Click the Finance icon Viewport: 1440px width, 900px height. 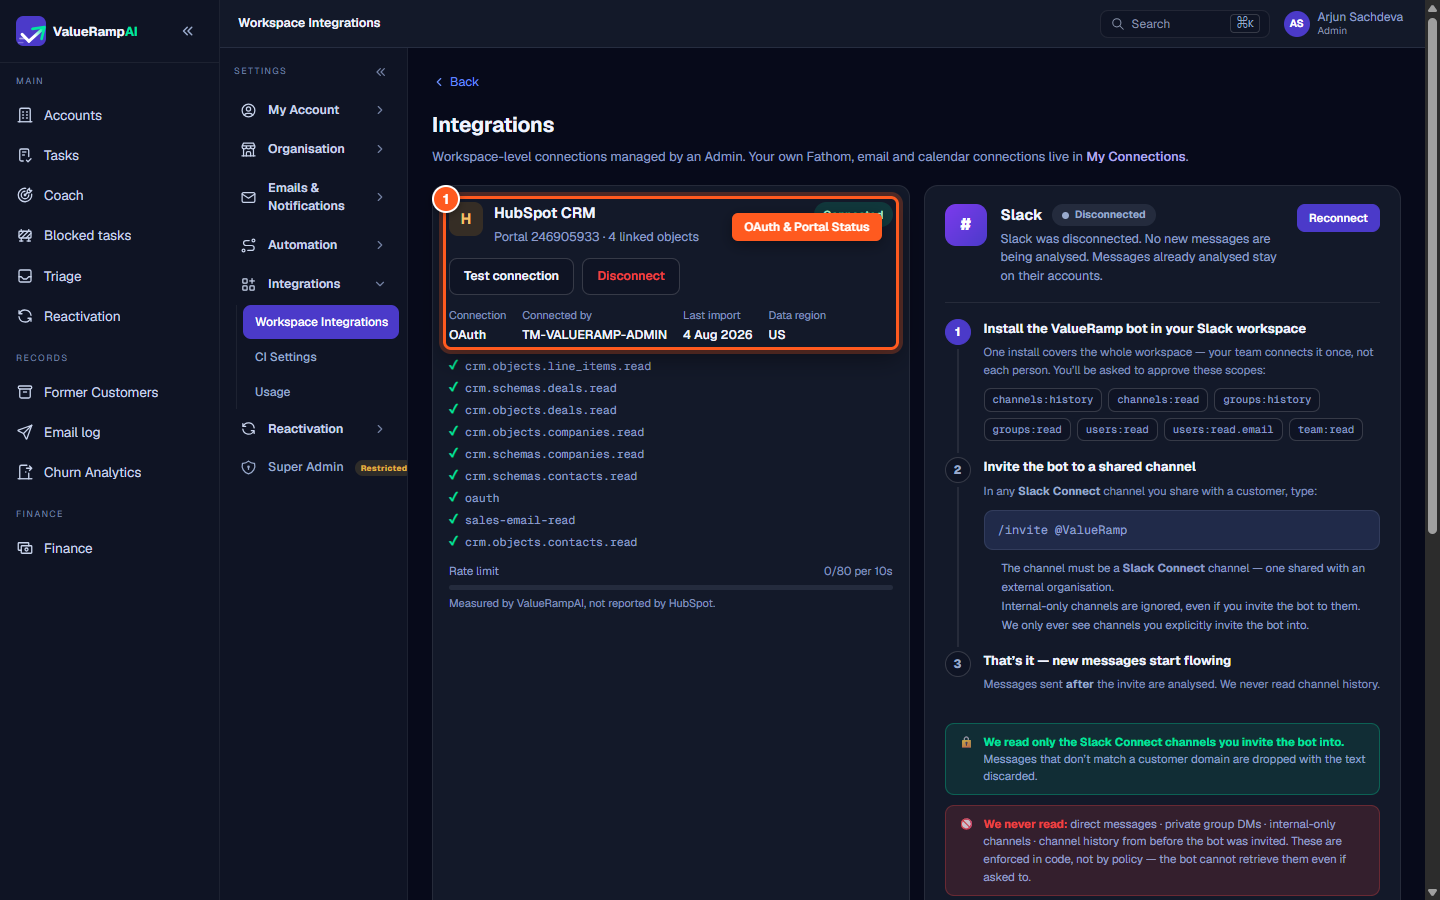(x=25, y=548)
